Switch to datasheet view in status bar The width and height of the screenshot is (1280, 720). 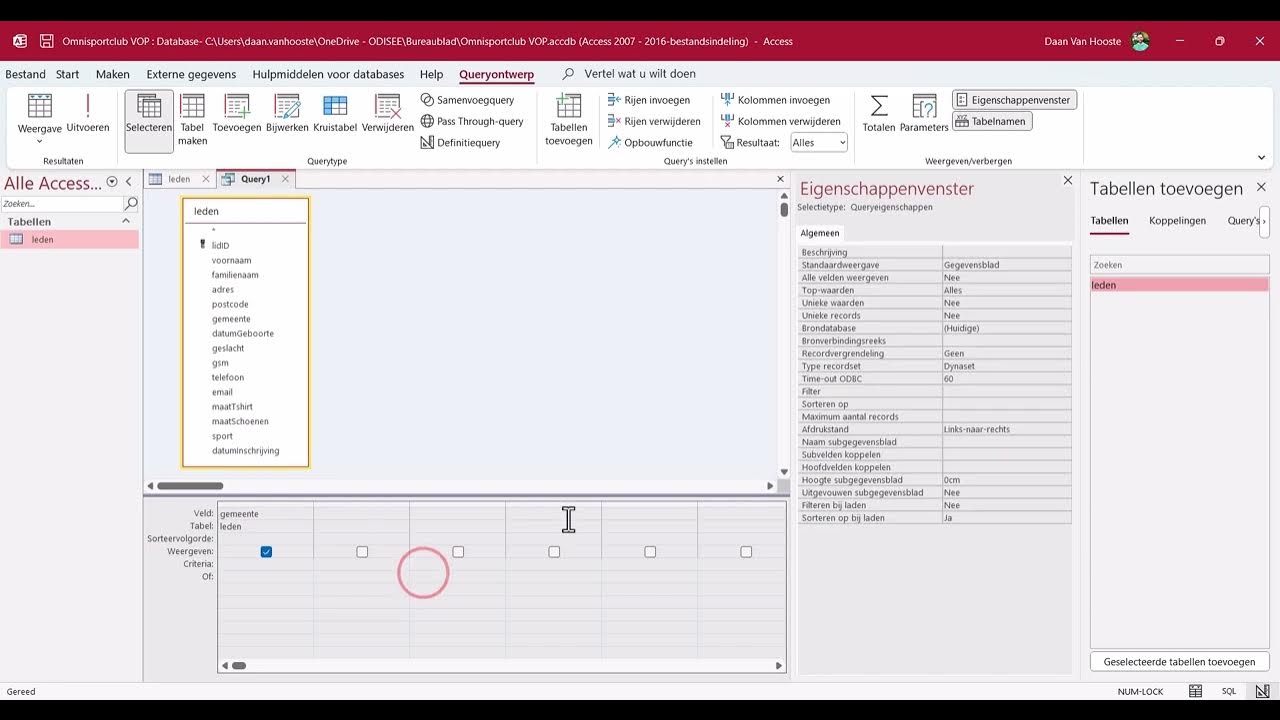(x=1195, y=691)
